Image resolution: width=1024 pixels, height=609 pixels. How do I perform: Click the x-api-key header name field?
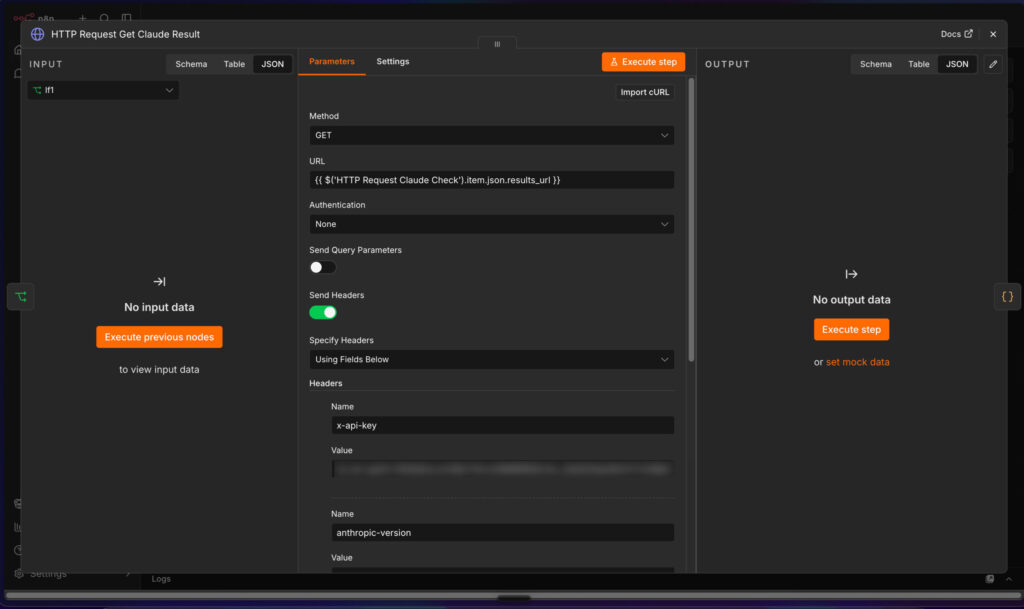(502, 425)
